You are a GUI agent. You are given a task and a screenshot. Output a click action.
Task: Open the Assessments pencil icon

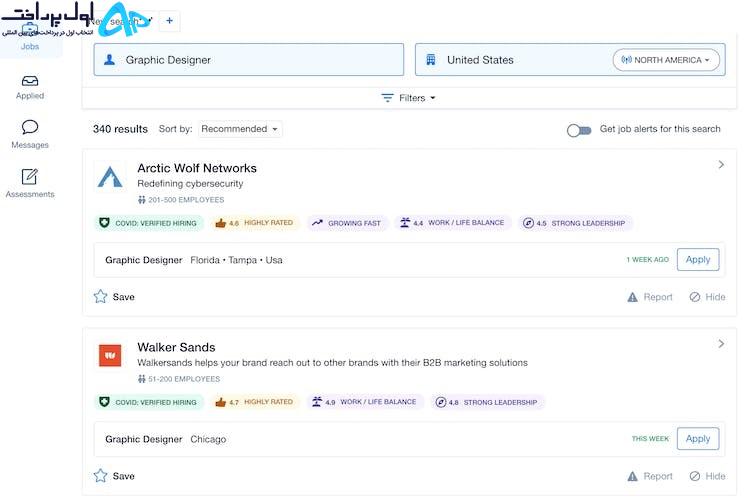29,177
